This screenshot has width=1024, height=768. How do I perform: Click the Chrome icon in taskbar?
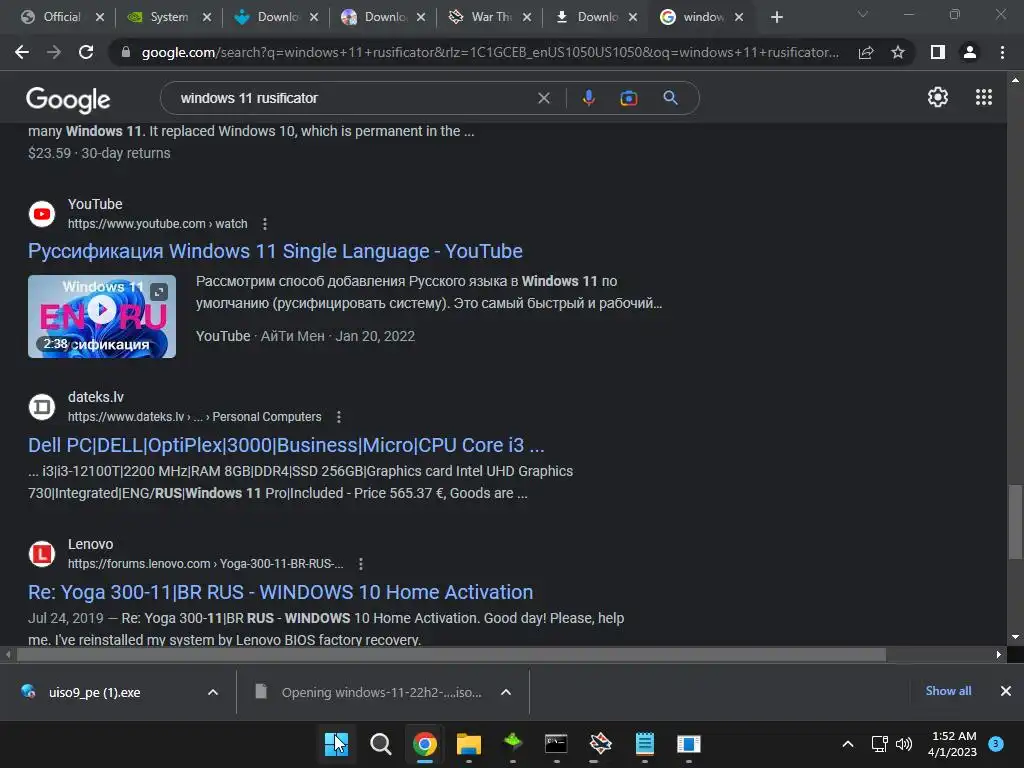click(x=424, y=744)
